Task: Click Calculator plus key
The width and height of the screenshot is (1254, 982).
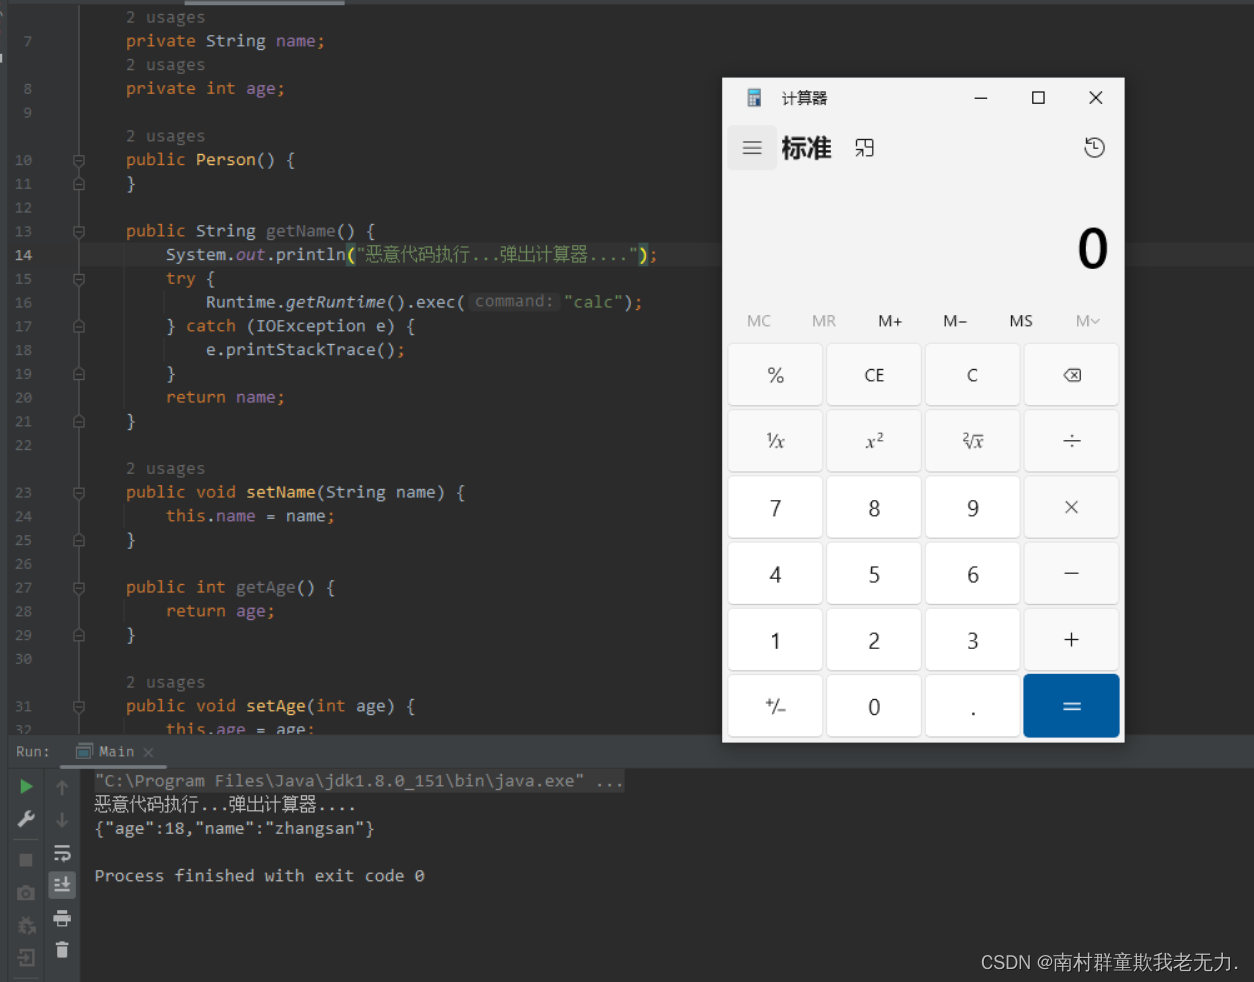Action: (x=1071, y=640)
